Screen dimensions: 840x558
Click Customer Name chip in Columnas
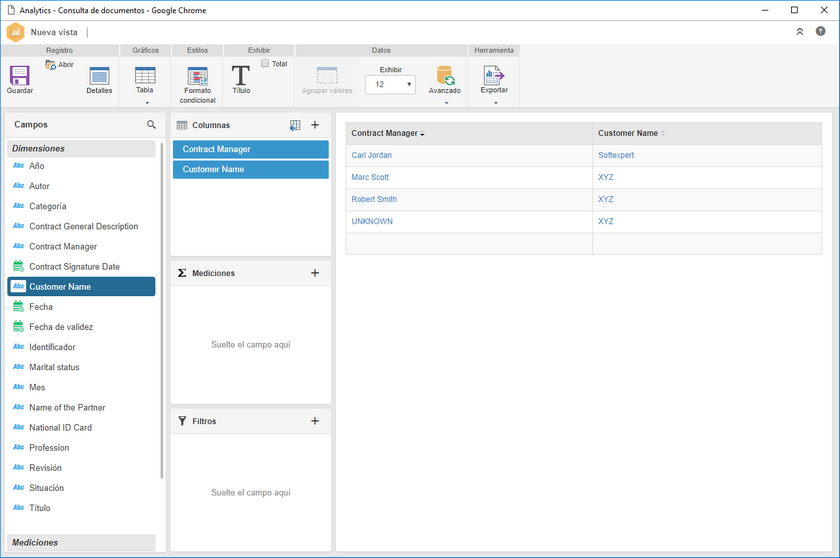[251, 169]
